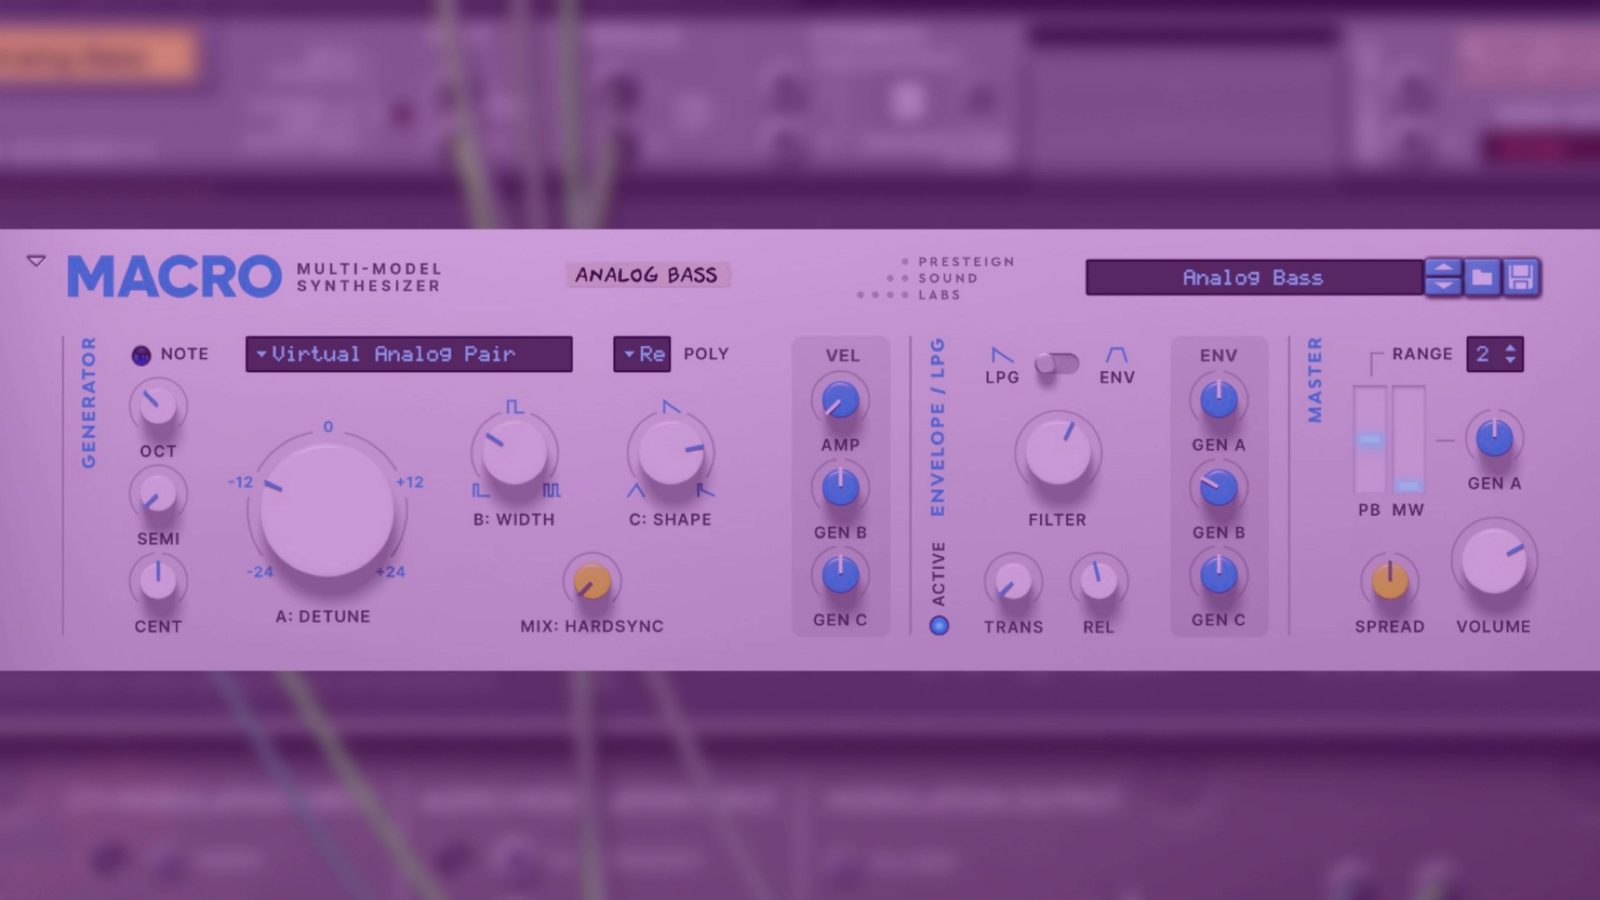Viewport: 1600px width, 900px height.
Task: Toggle the Active envelope LED button
Action: coord(939,626)
